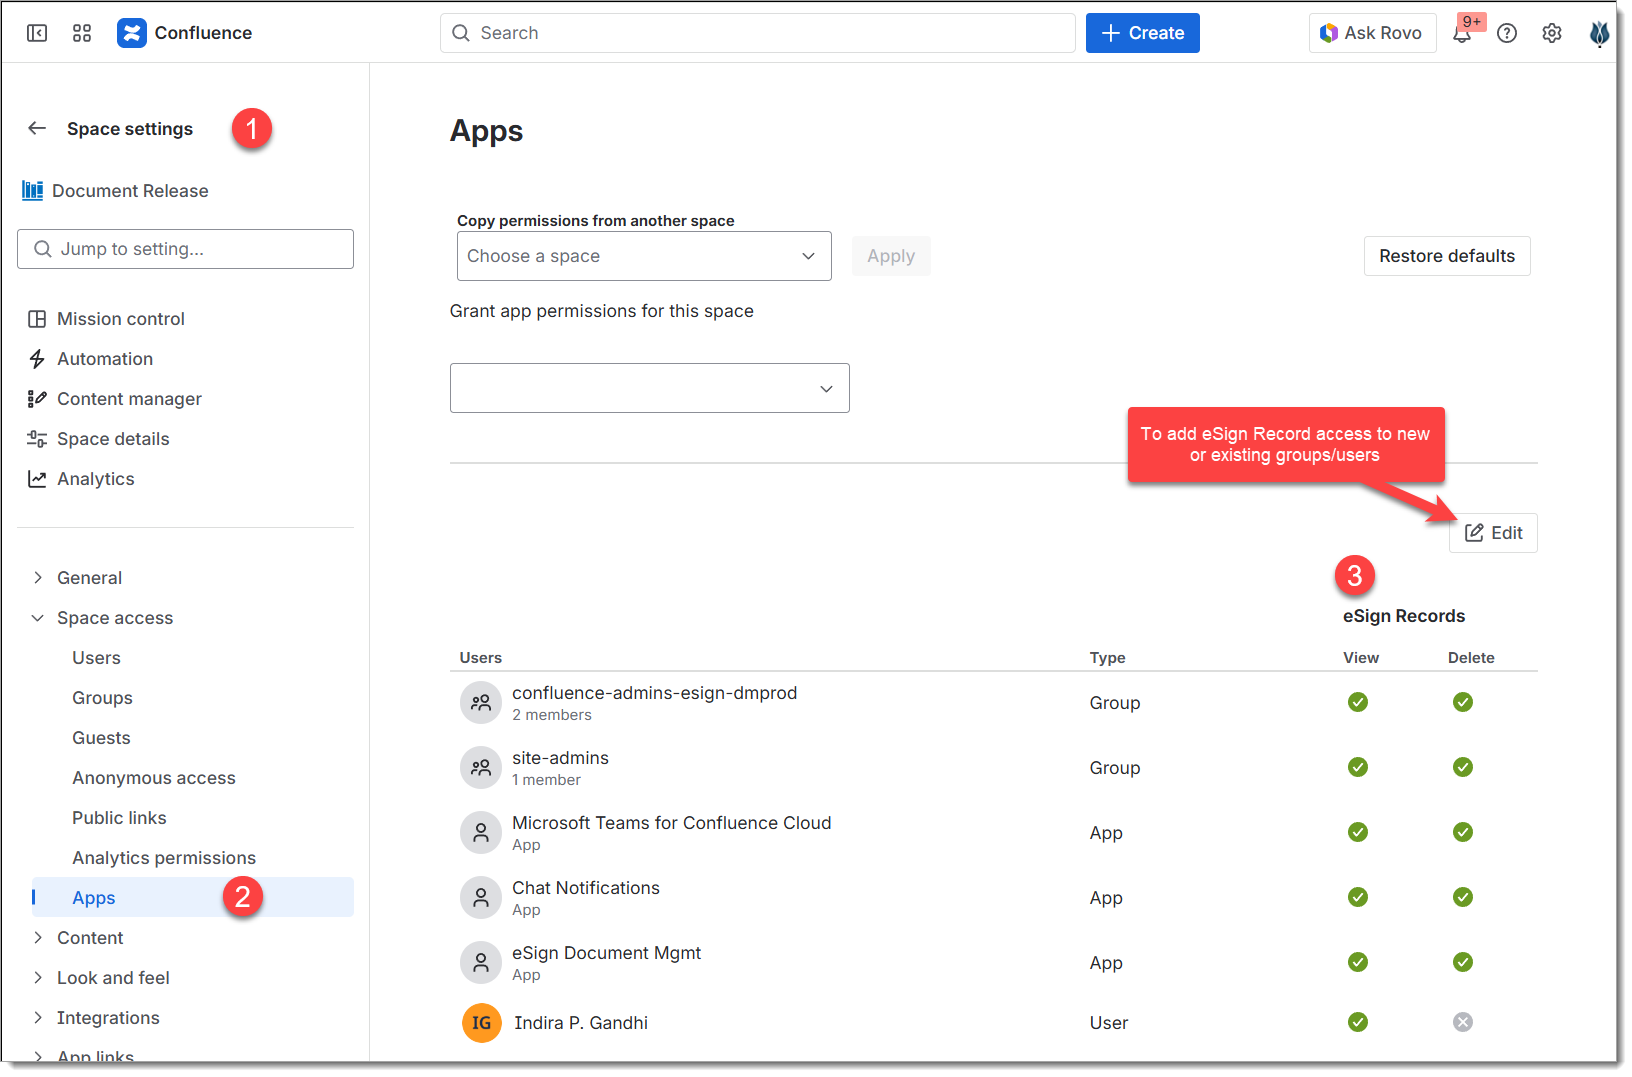Click the Edit permissions button
This screenshot has height=1077, width=1632.
coord(1492,533)
